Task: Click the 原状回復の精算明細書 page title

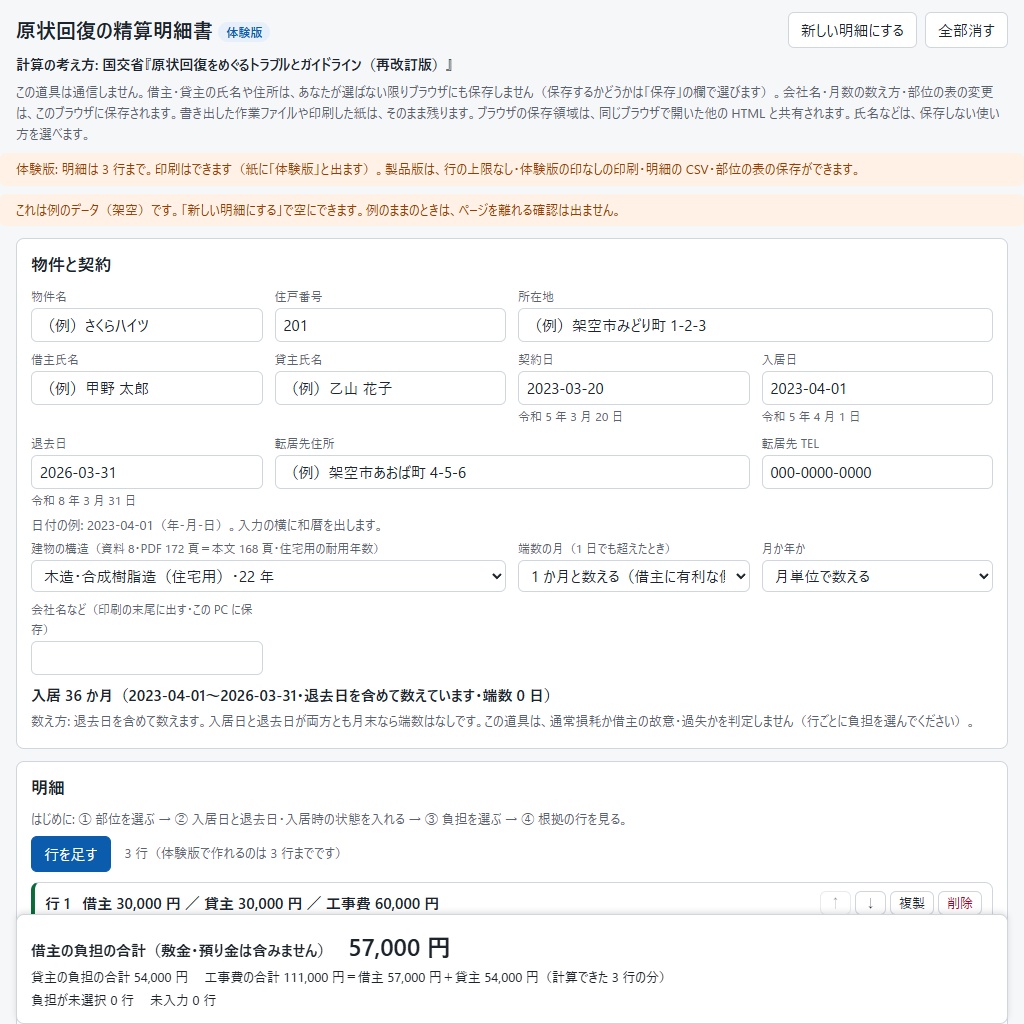Action: 114,31
